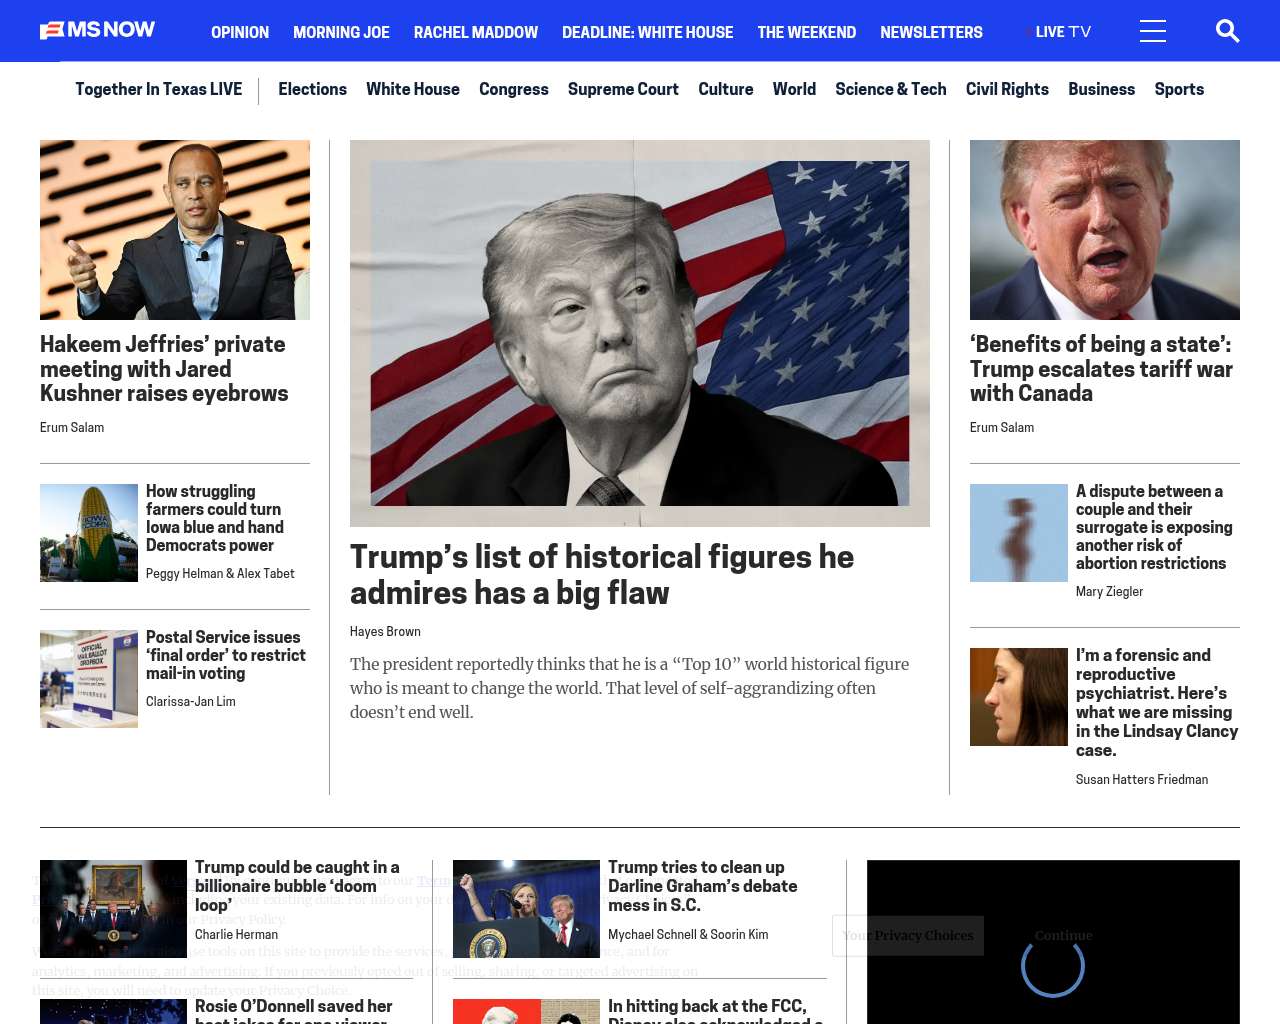Screen dimensions: 1280x1024
Task: Read 'In hitting back at the FCC' headline
Action: 715,1010
